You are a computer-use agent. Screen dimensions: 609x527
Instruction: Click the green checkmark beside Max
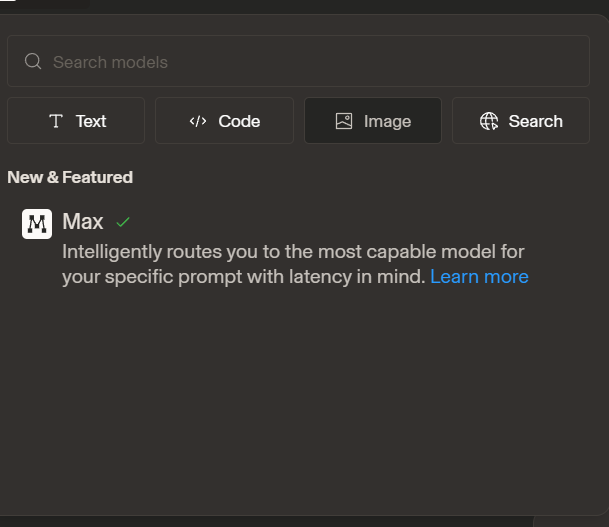(123, 222)
